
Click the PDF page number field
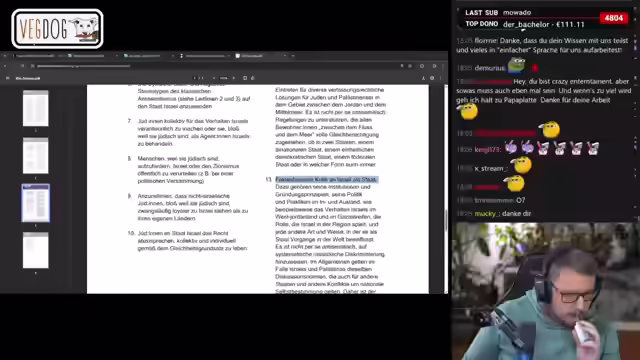195,78
